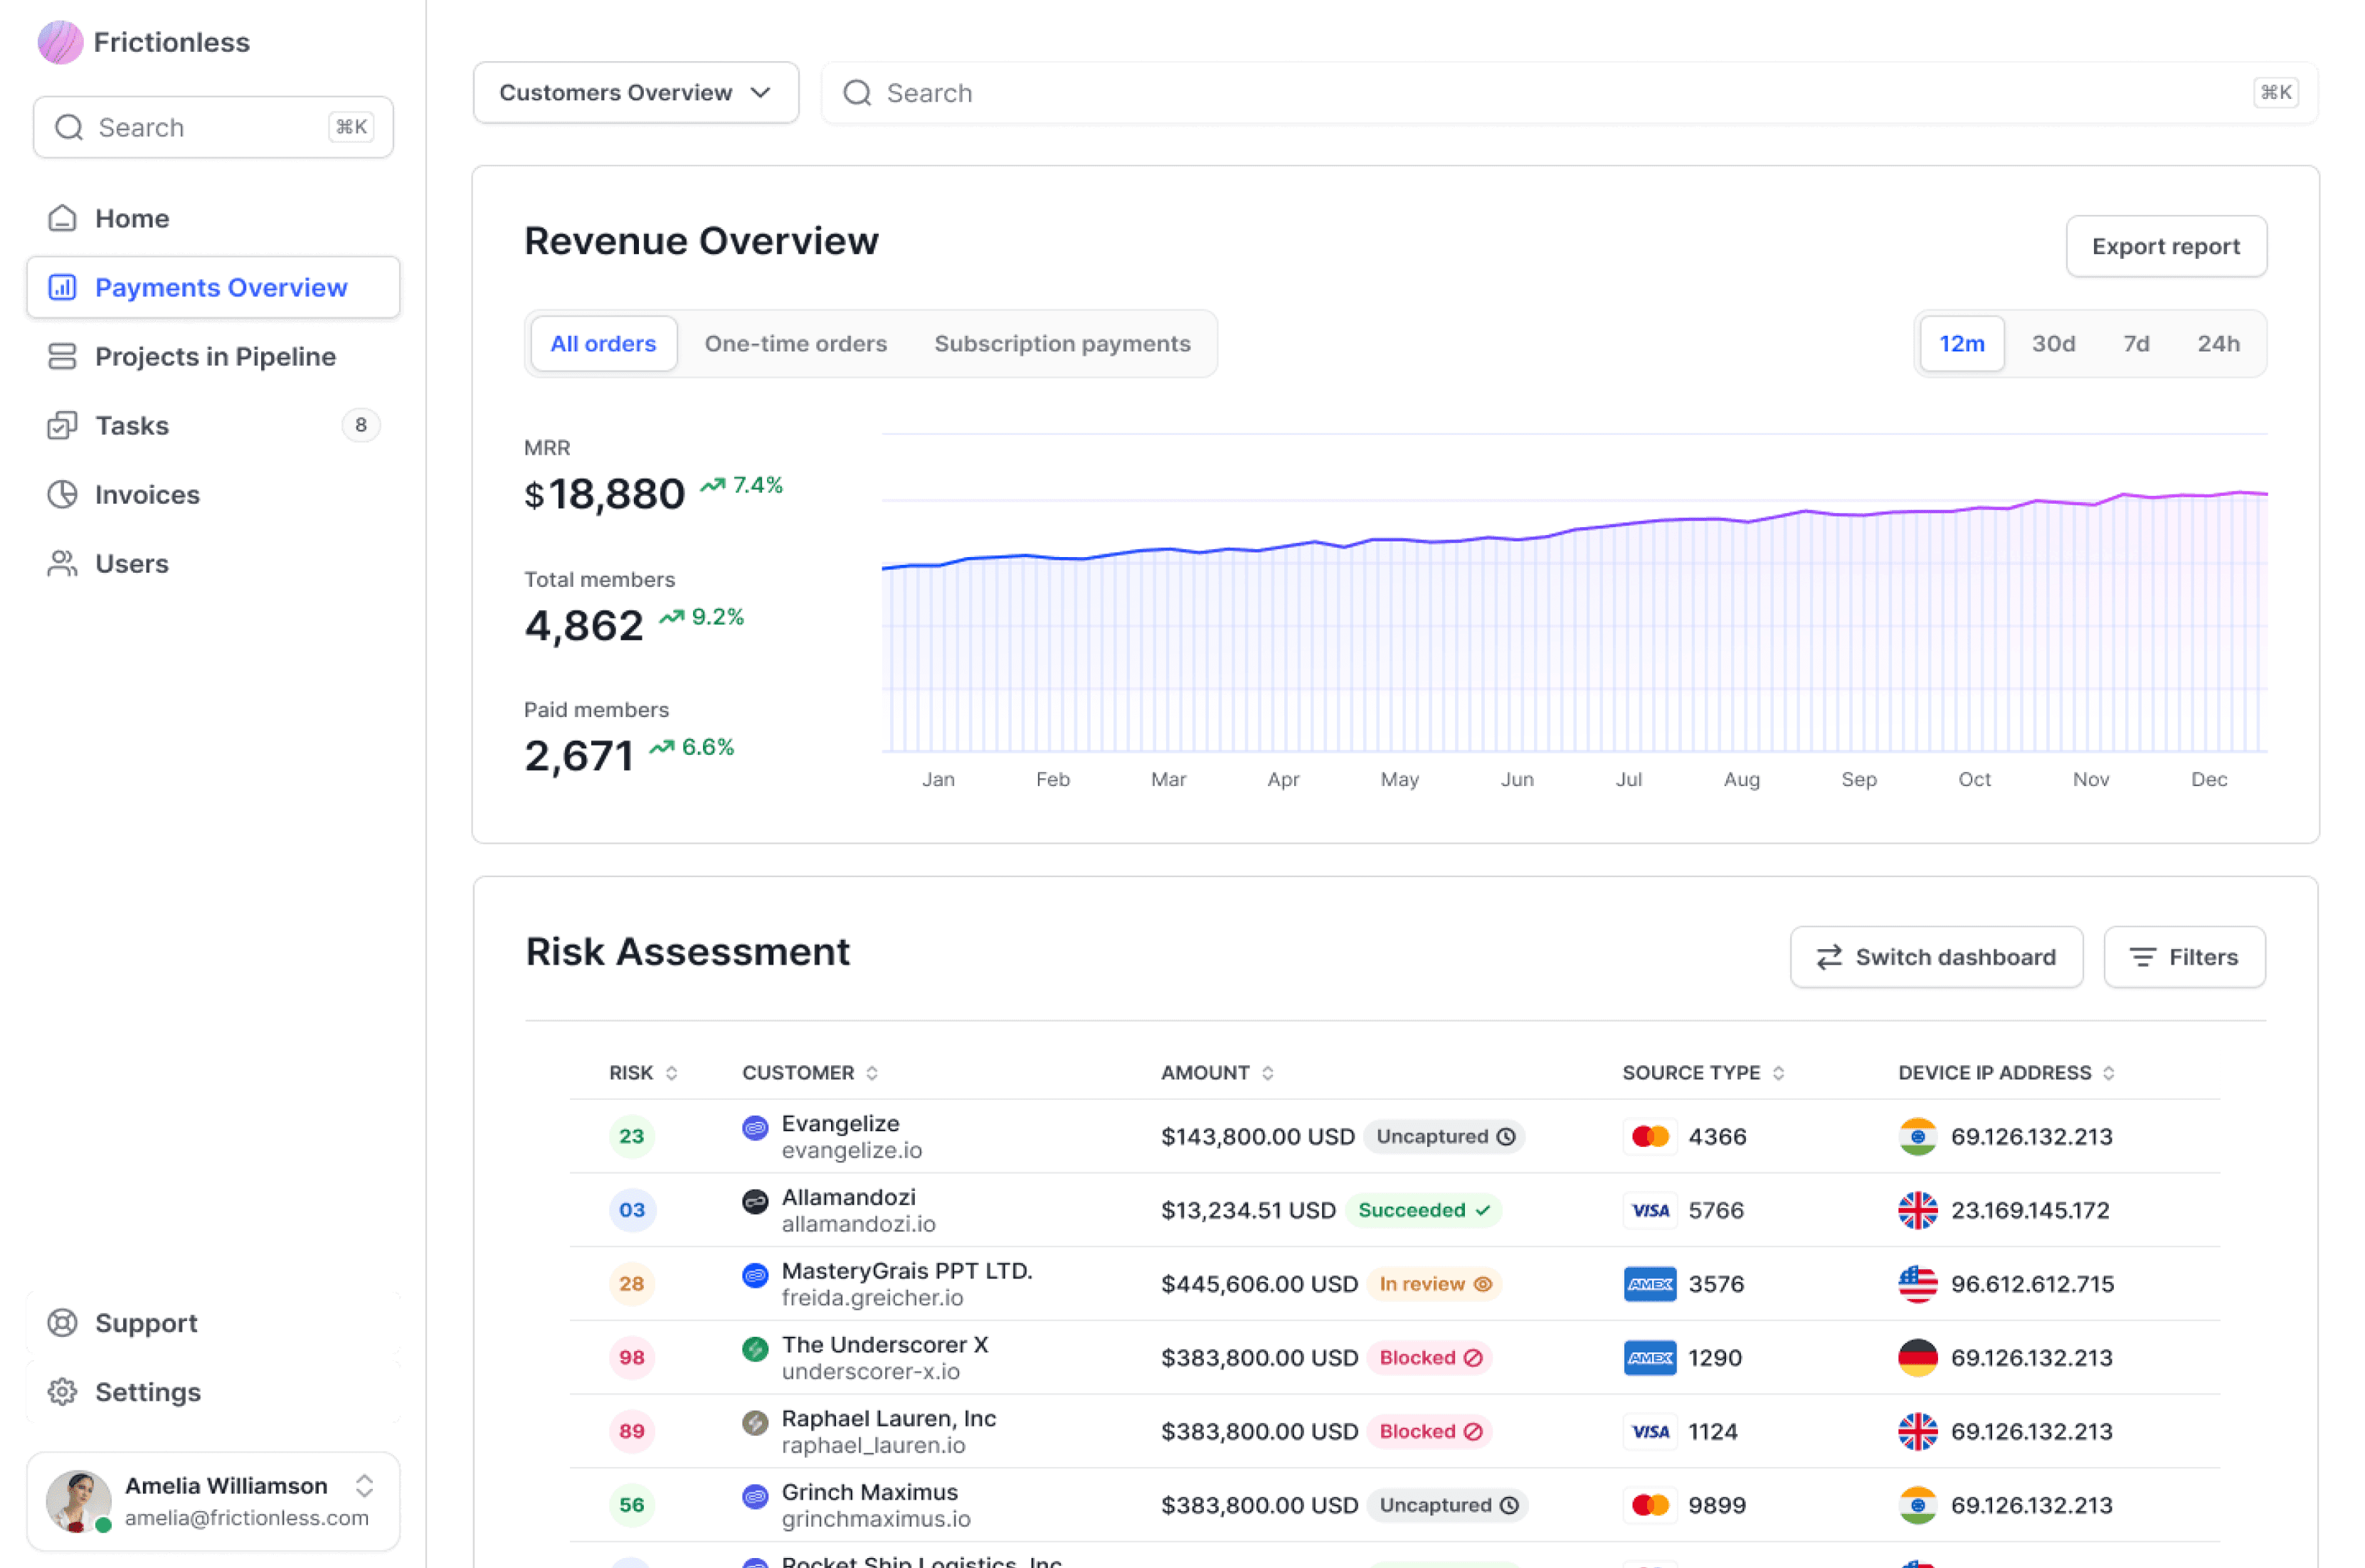Expand the Customers Overview dropdown
This screenshot has width=2365, height=1568.
[636, 92]
